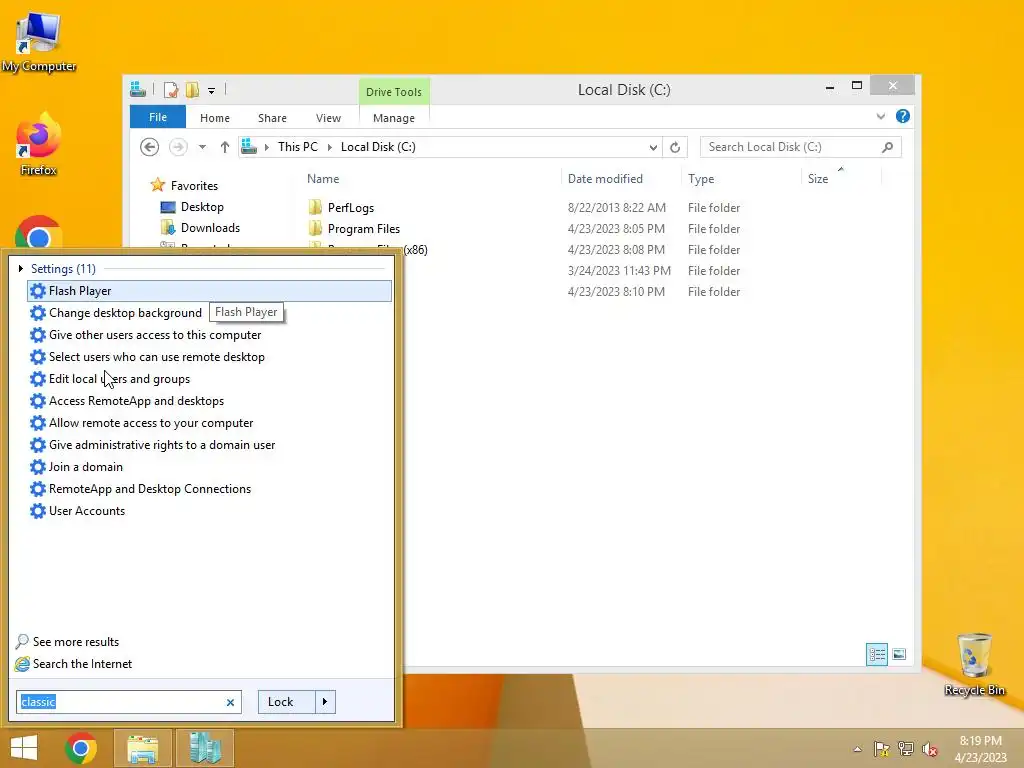Click This PC in the address breadcrumb

pos(298,147)
